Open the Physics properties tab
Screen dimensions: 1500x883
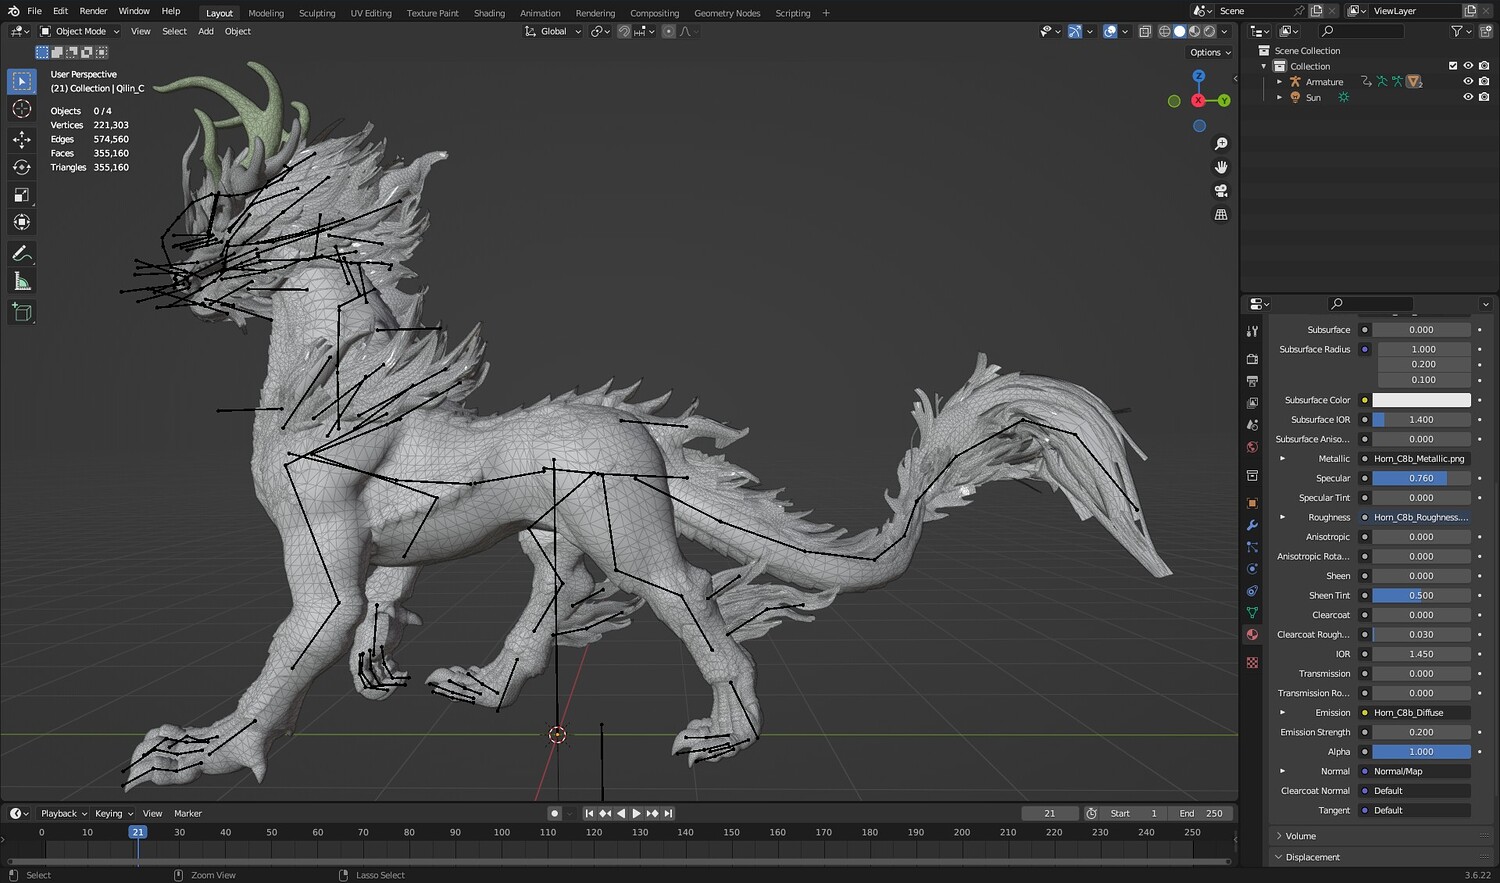1252,569
